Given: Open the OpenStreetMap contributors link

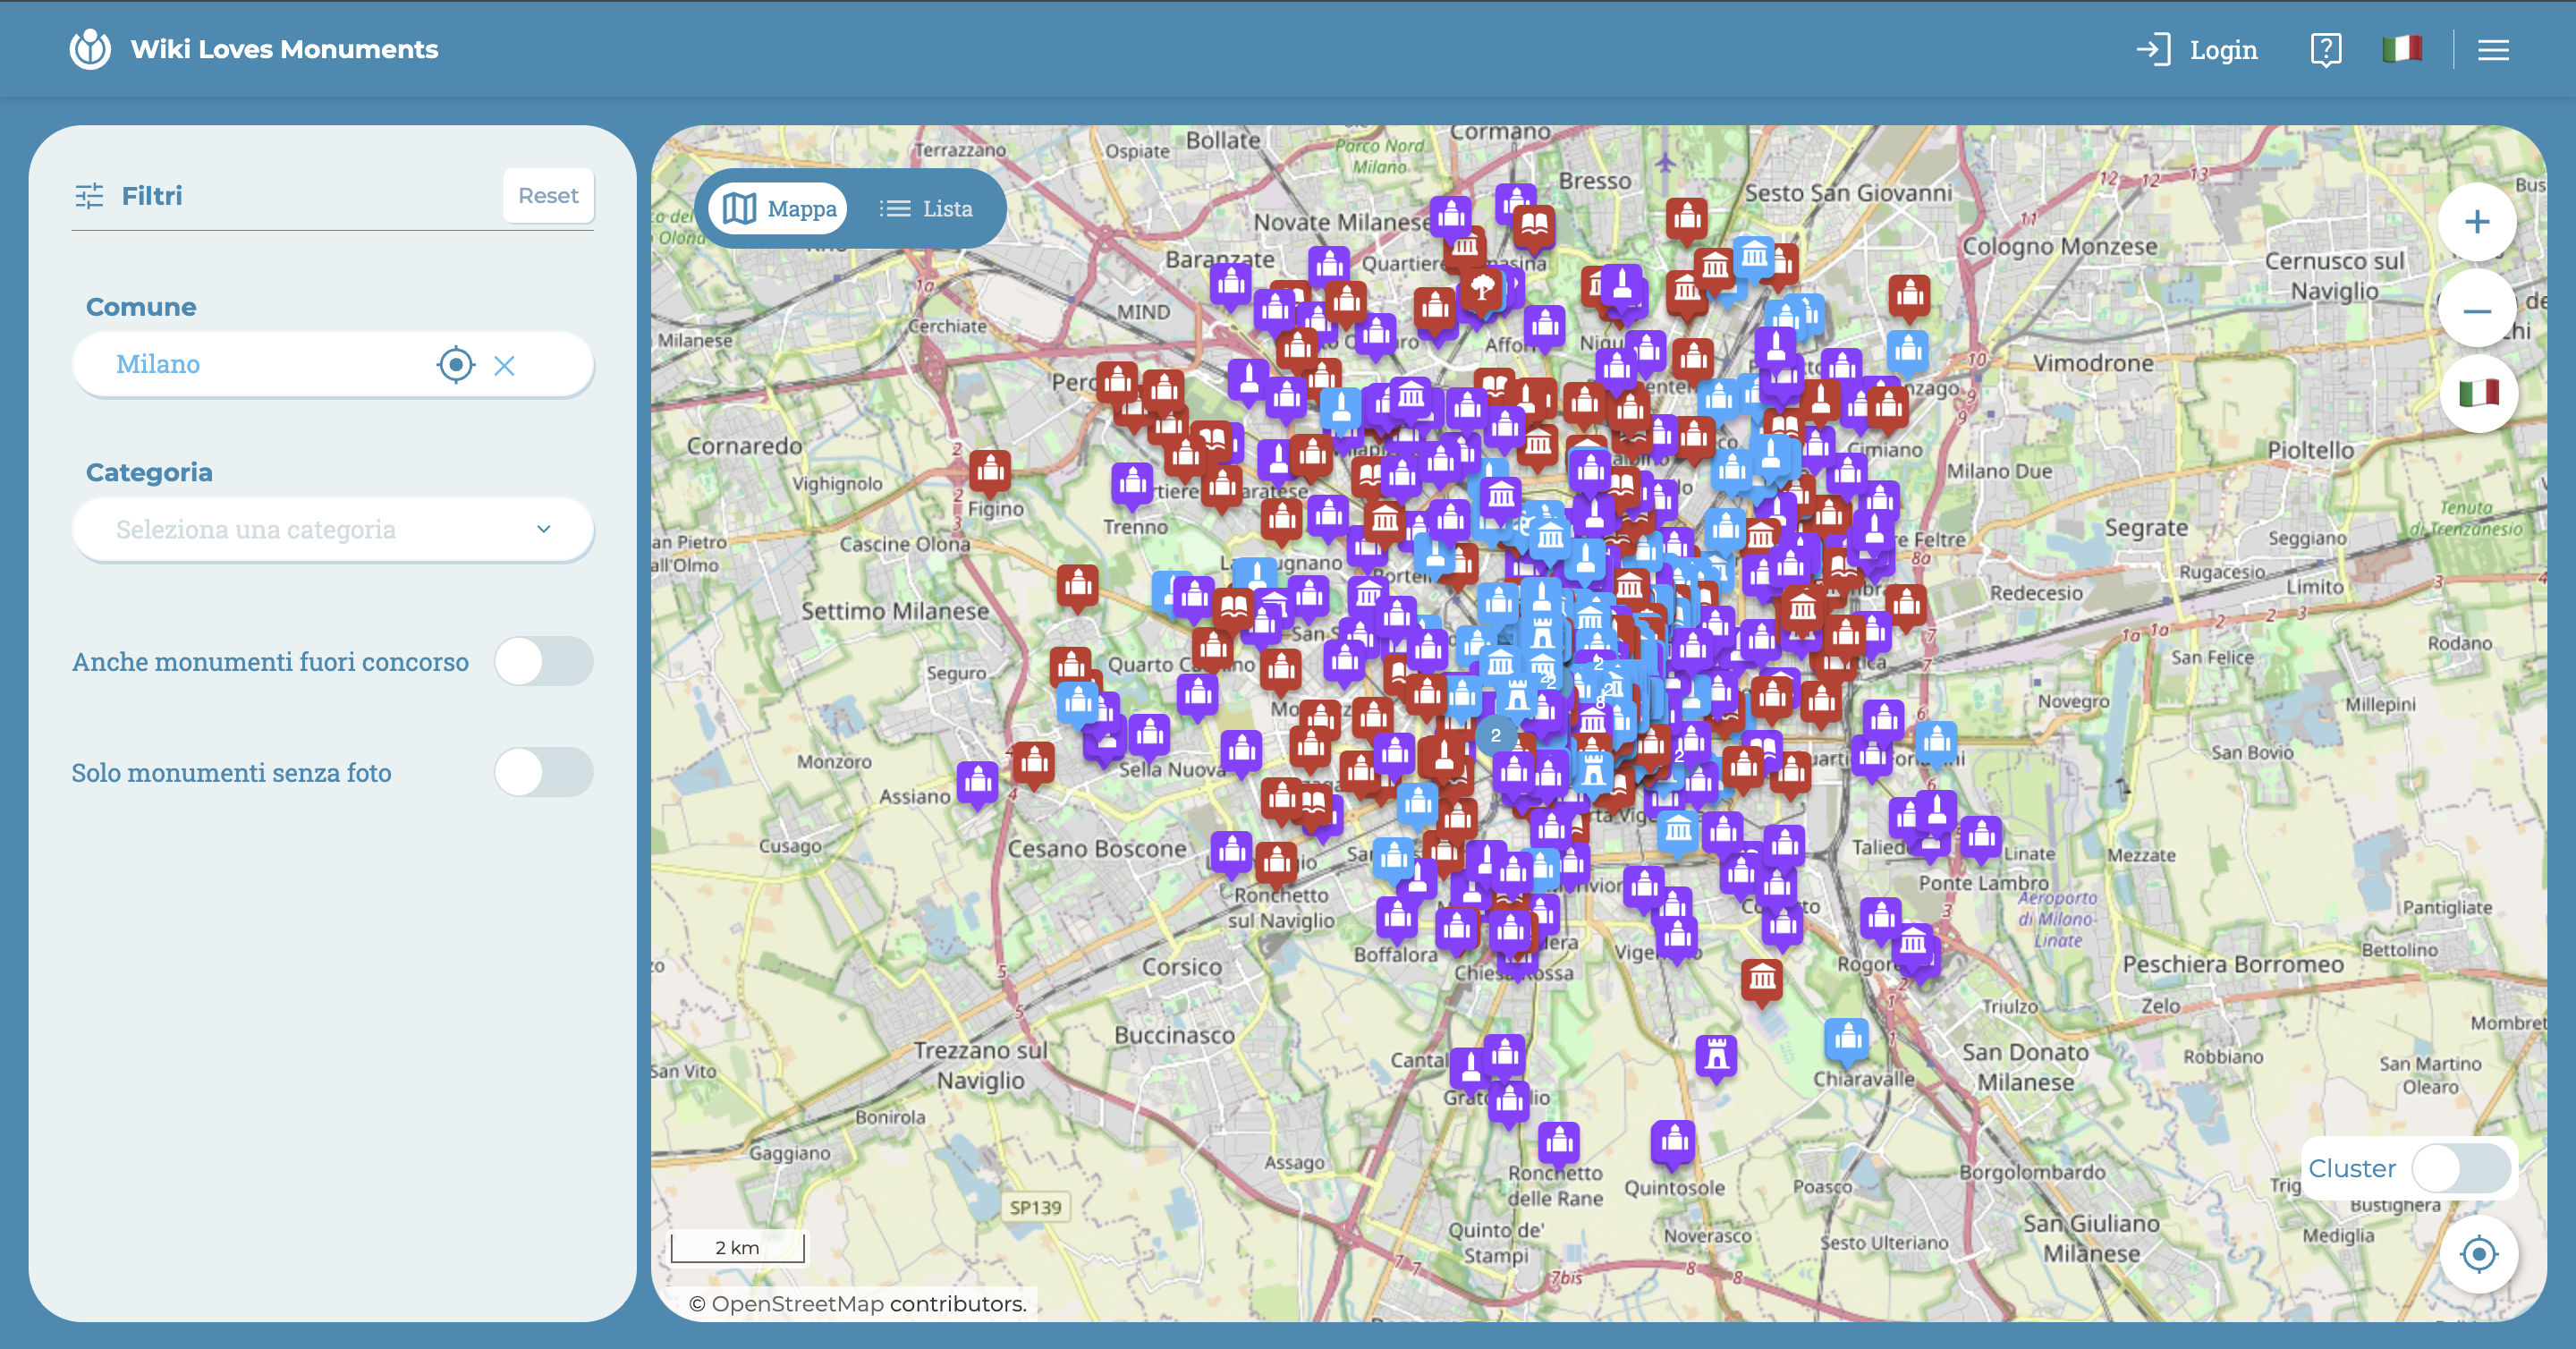Looking at the screenshot, I should (796, 1303).
